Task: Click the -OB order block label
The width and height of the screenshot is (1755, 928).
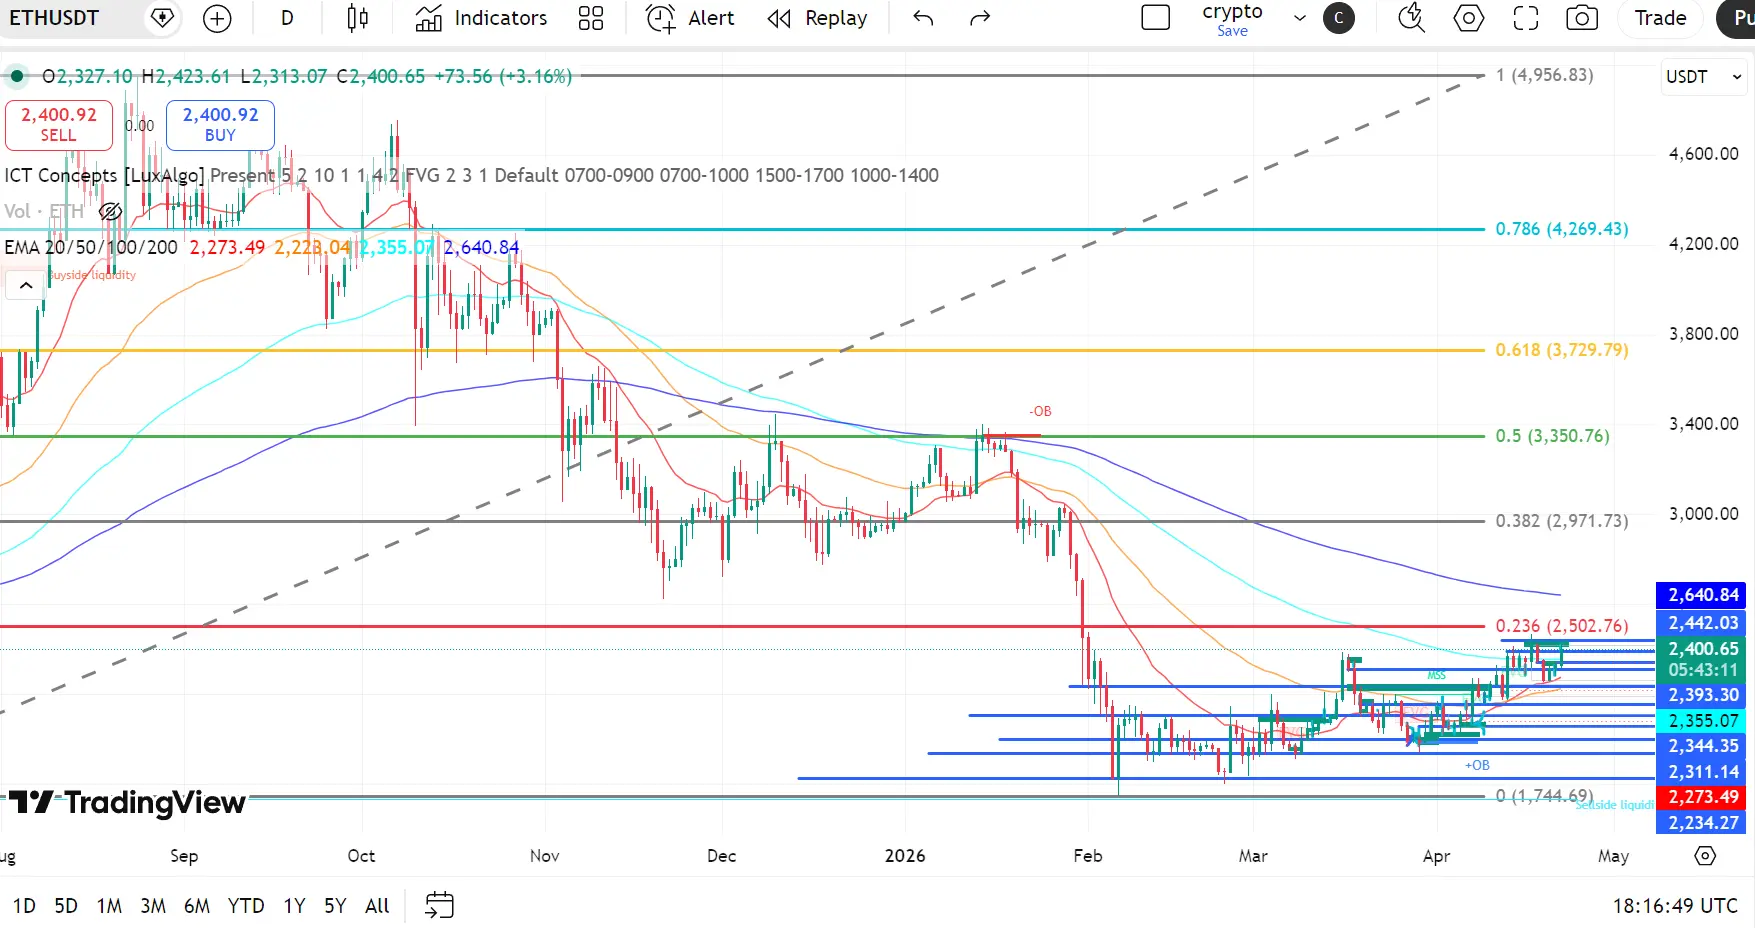Action: (x=1040, y=411)
